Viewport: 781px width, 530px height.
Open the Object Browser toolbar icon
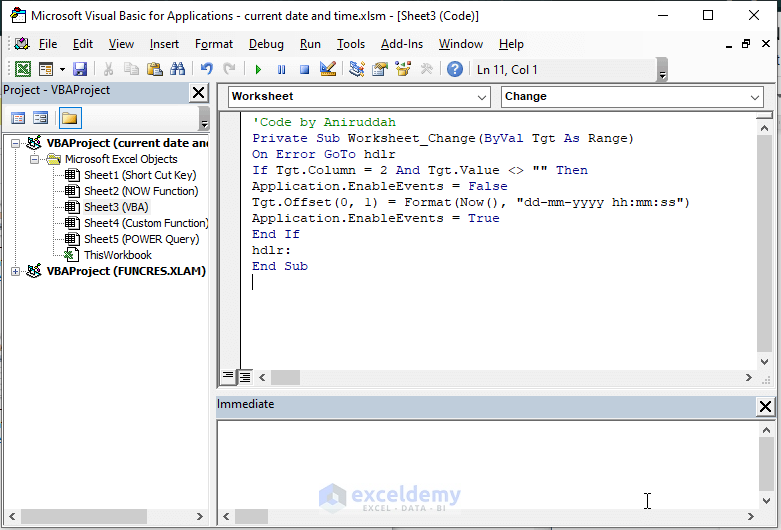(403, 69)
